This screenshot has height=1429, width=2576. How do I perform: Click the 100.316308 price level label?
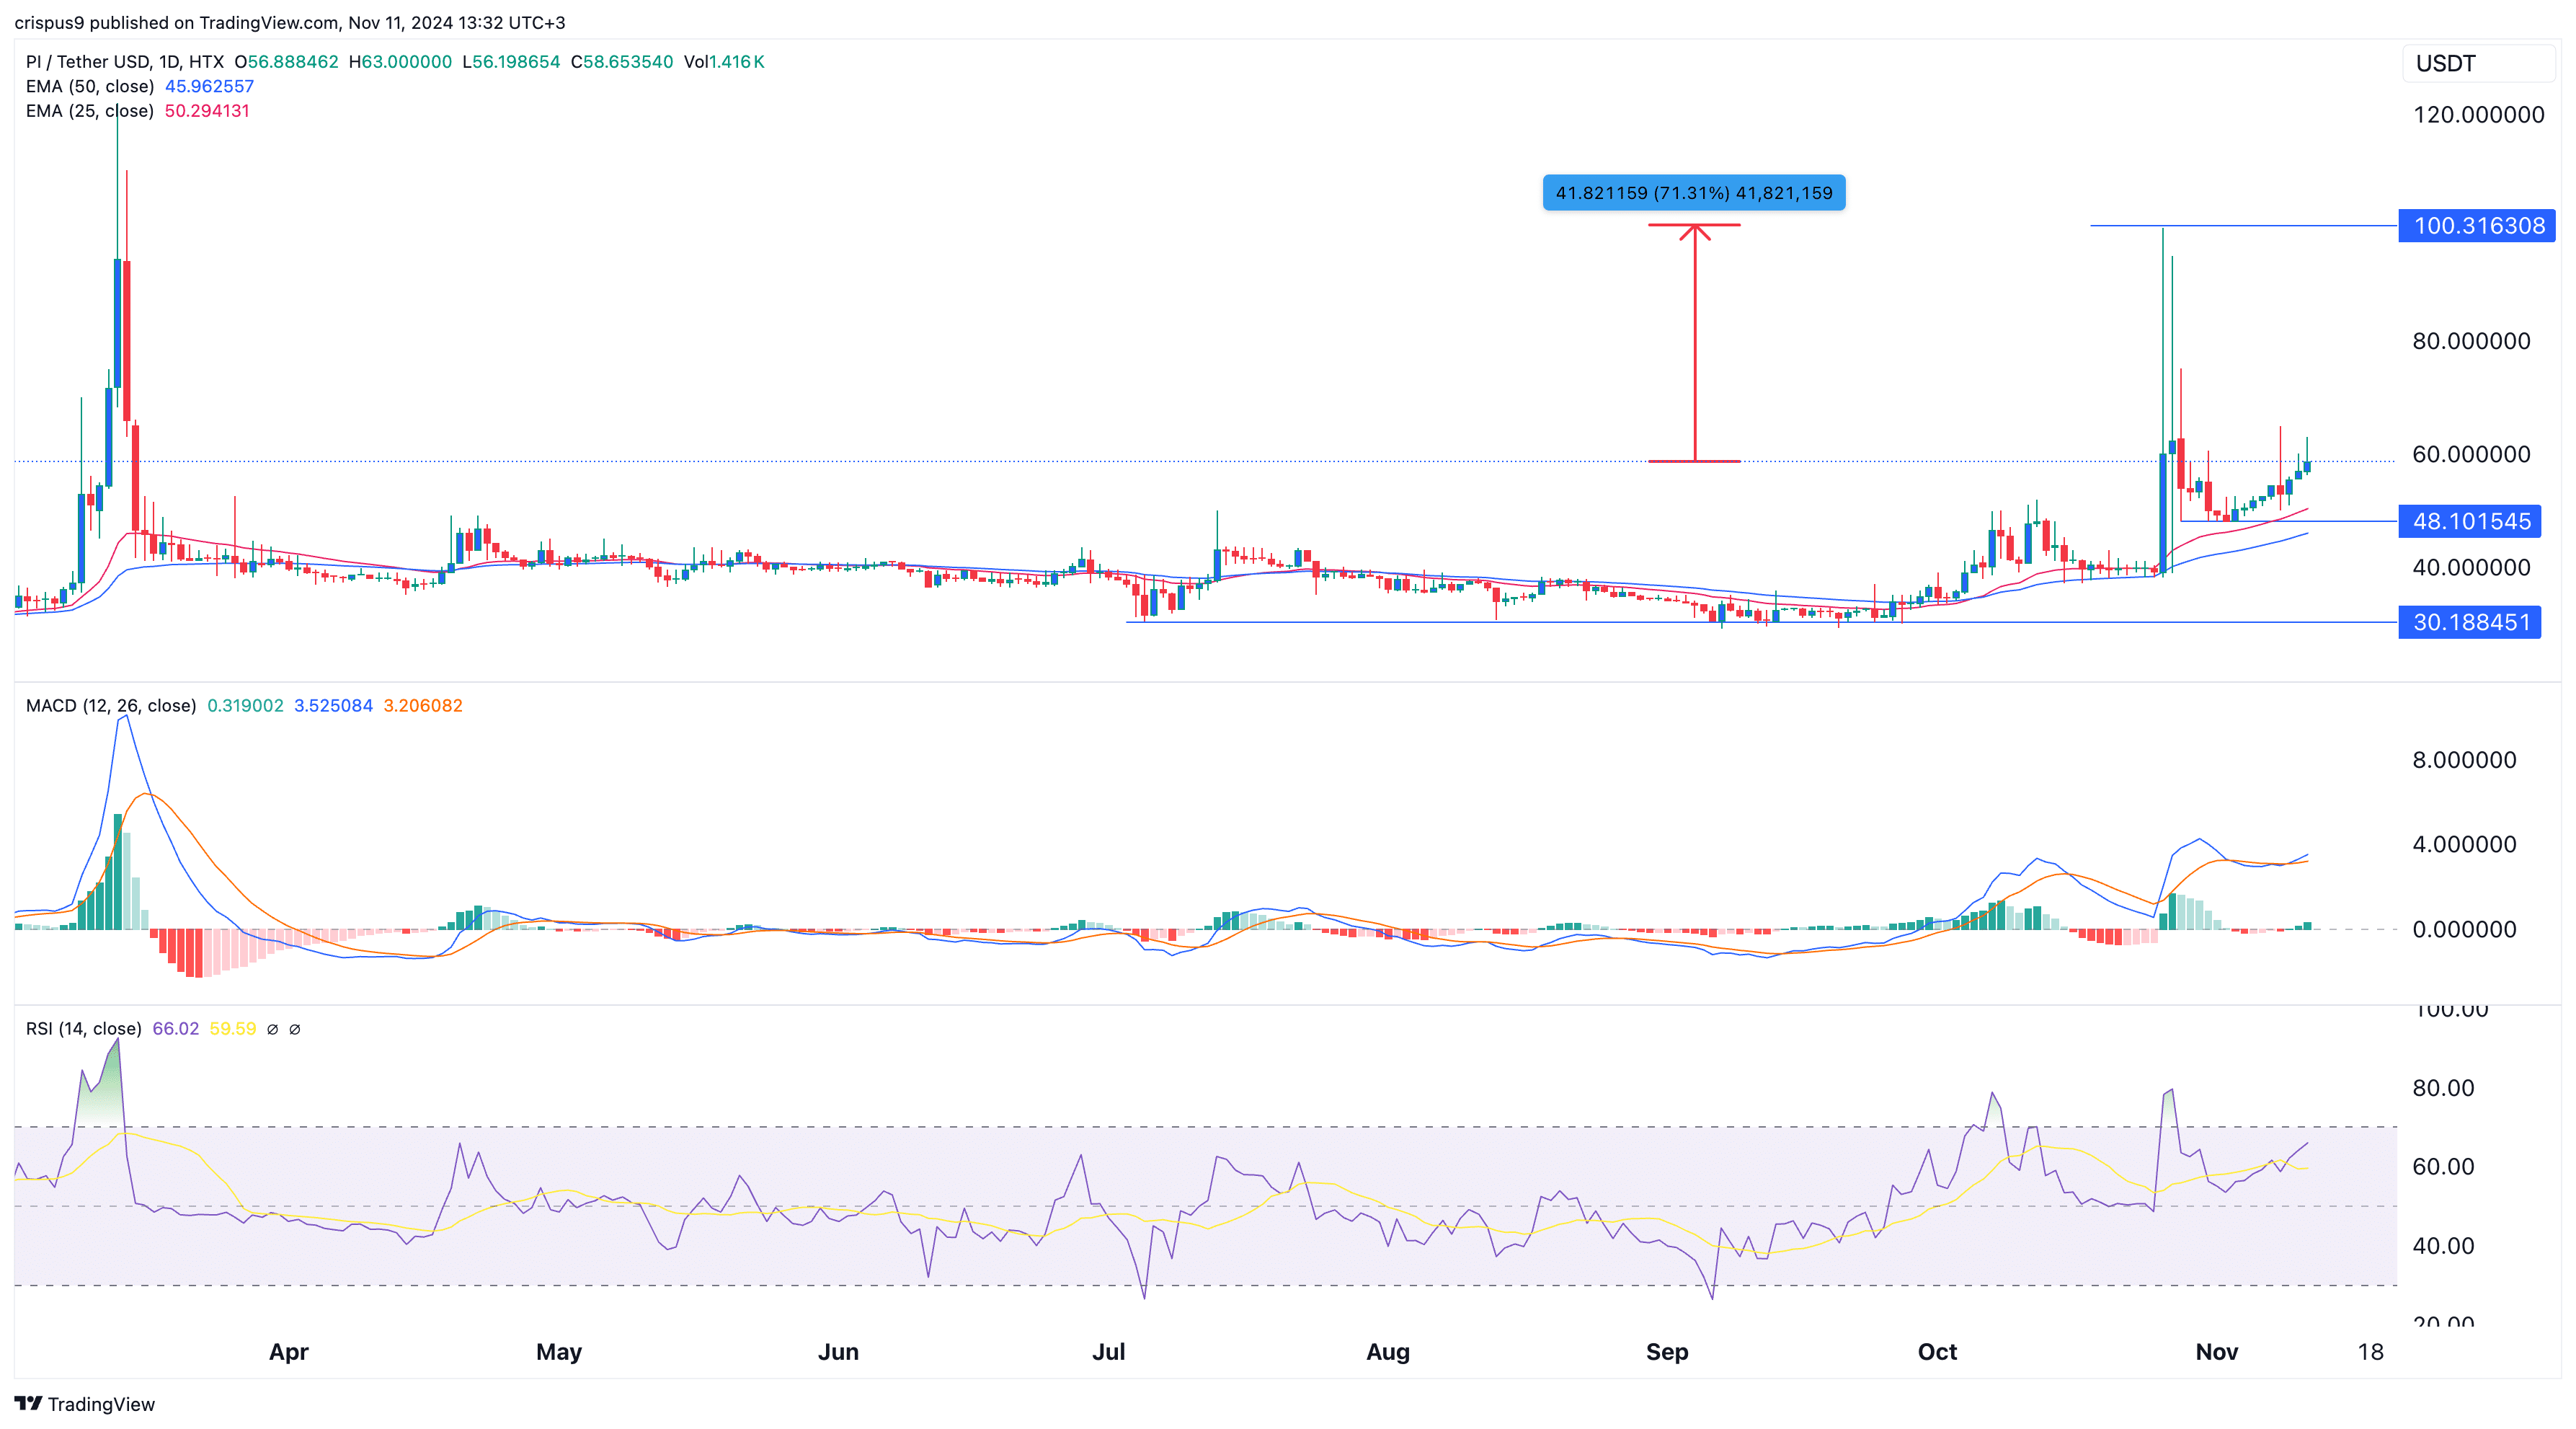(2477, 226)
